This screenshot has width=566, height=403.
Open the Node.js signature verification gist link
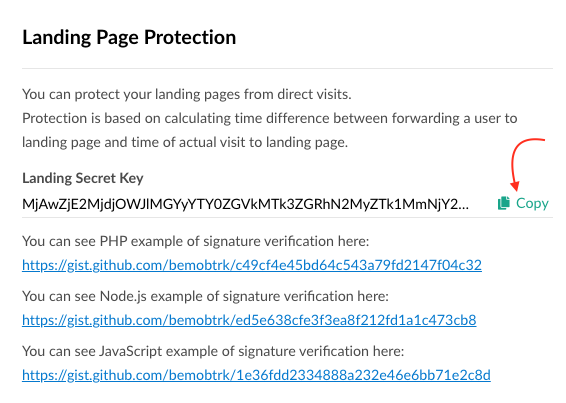[x=249, y=320]
